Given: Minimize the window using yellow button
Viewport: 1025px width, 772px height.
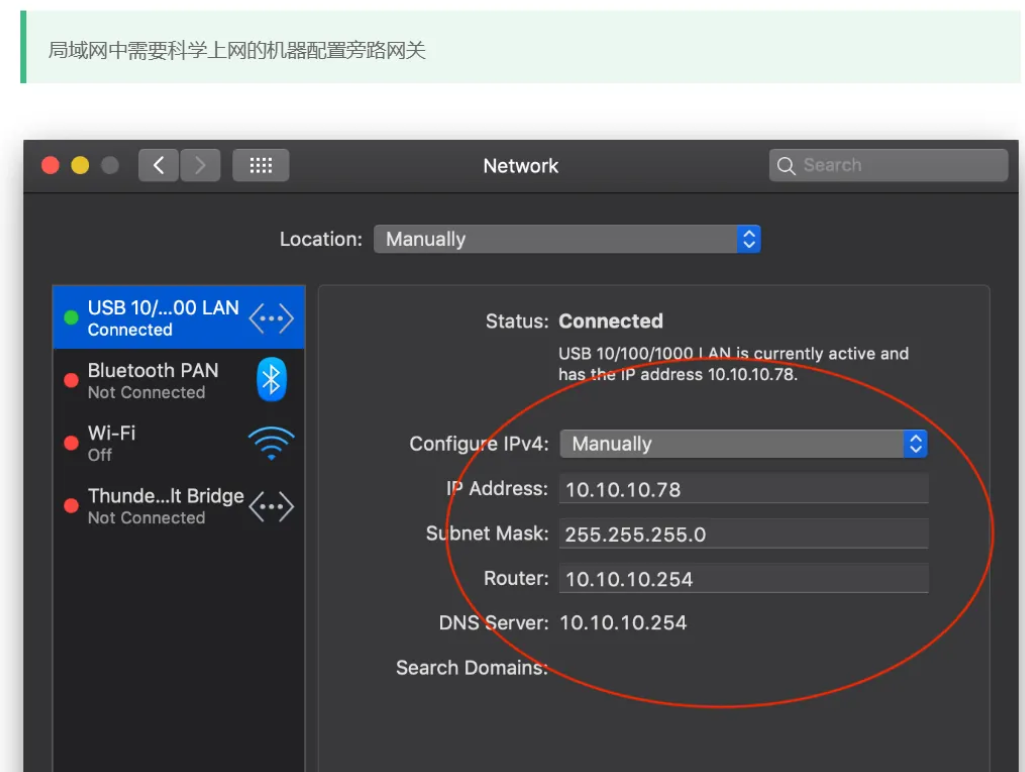Looking at the screenshot, I should coord(80,166).
